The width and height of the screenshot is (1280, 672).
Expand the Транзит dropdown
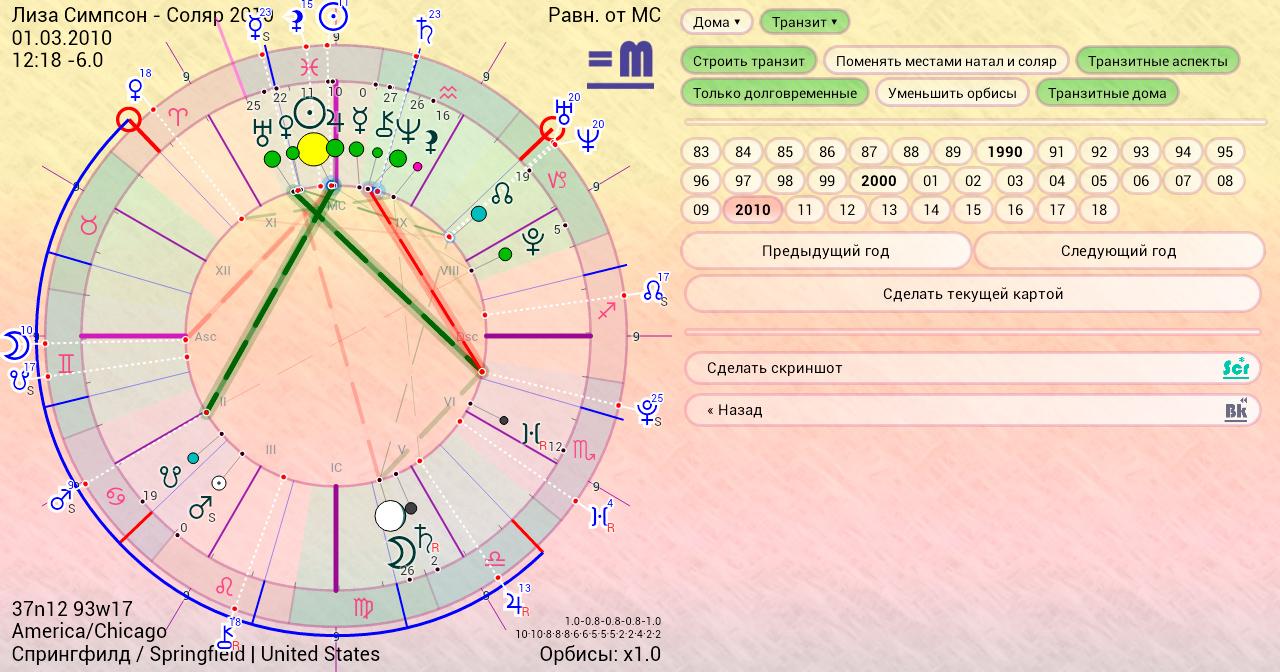[x=804, y=22]
